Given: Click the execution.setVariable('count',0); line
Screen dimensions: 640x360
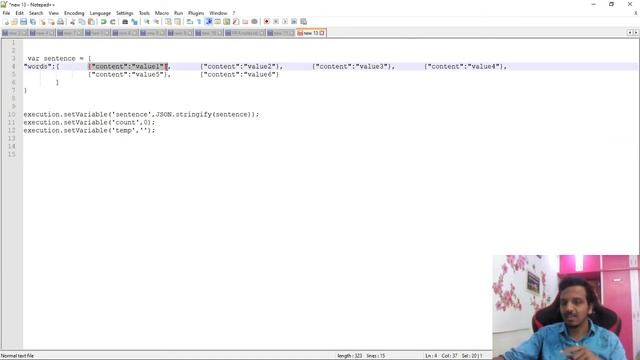Looking at the screenshot, I should 89,122.
